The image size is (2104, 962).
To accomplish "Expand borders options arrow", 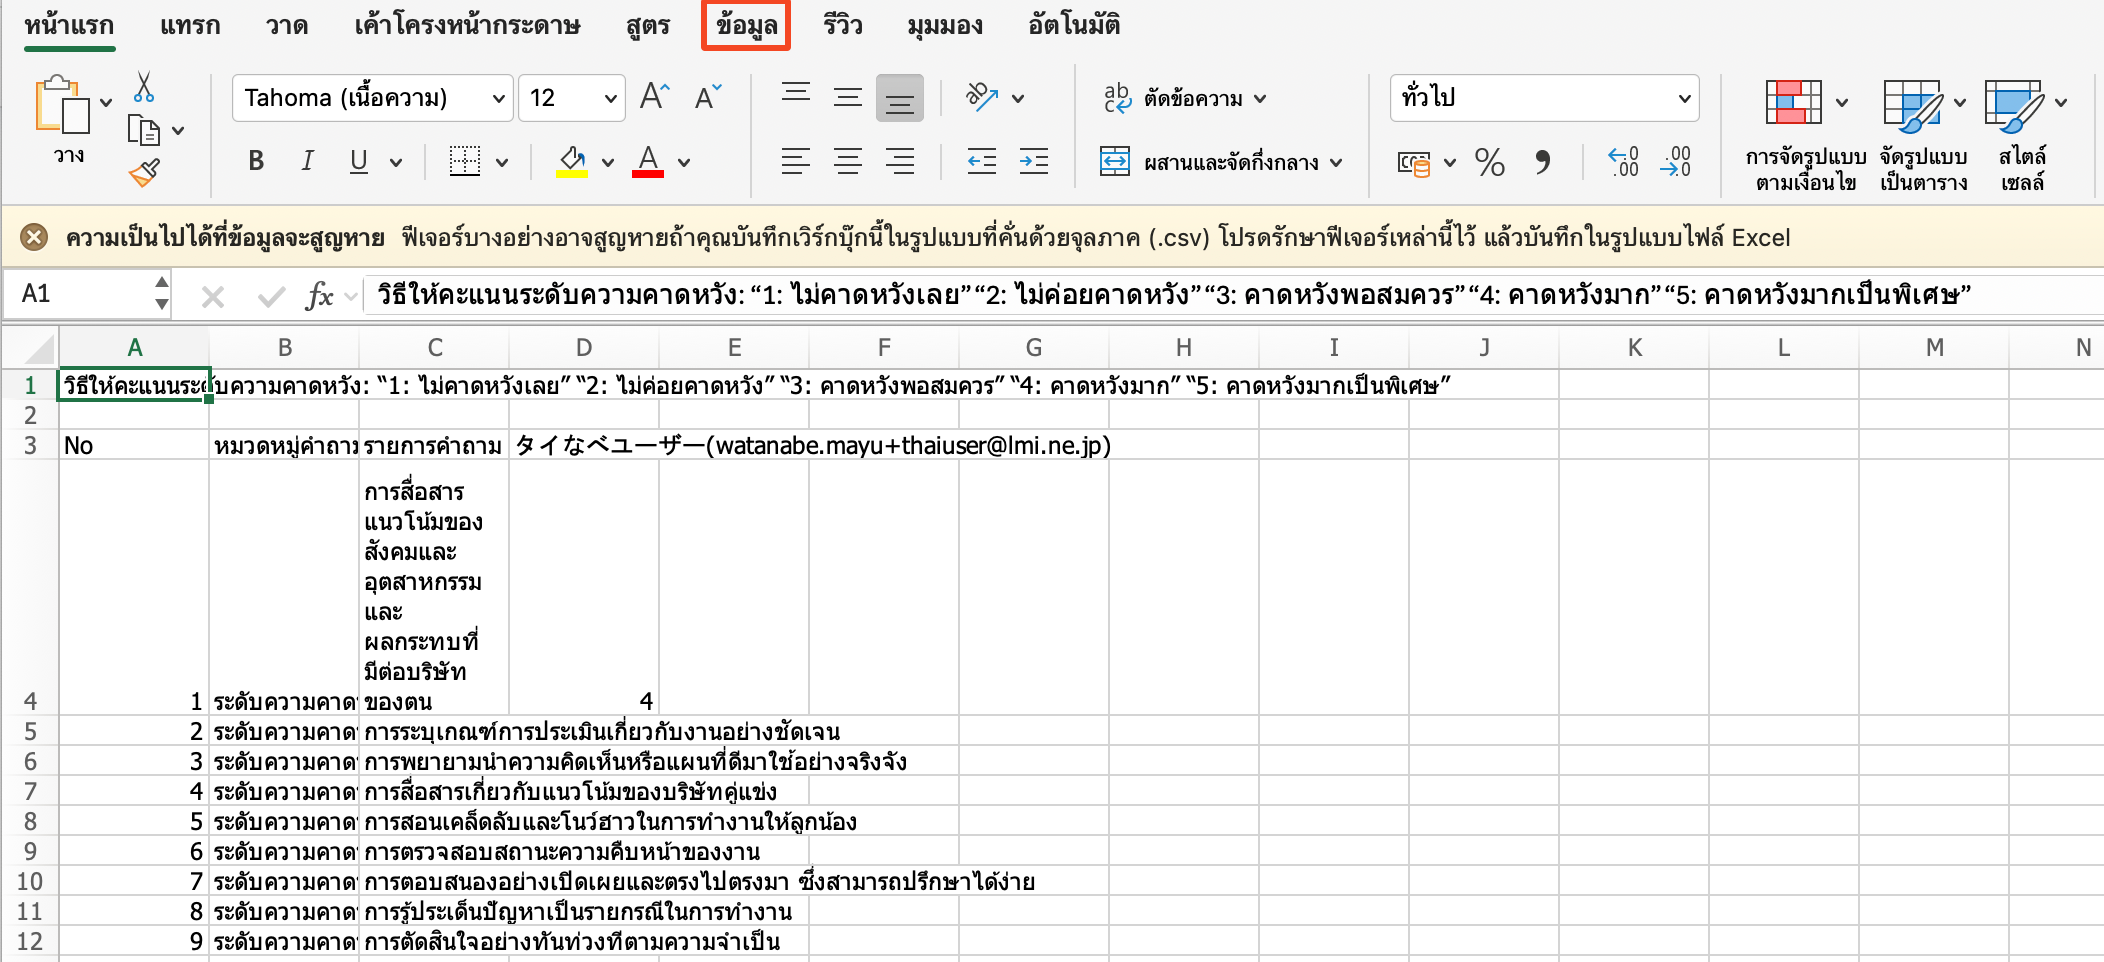I will 502,162.
